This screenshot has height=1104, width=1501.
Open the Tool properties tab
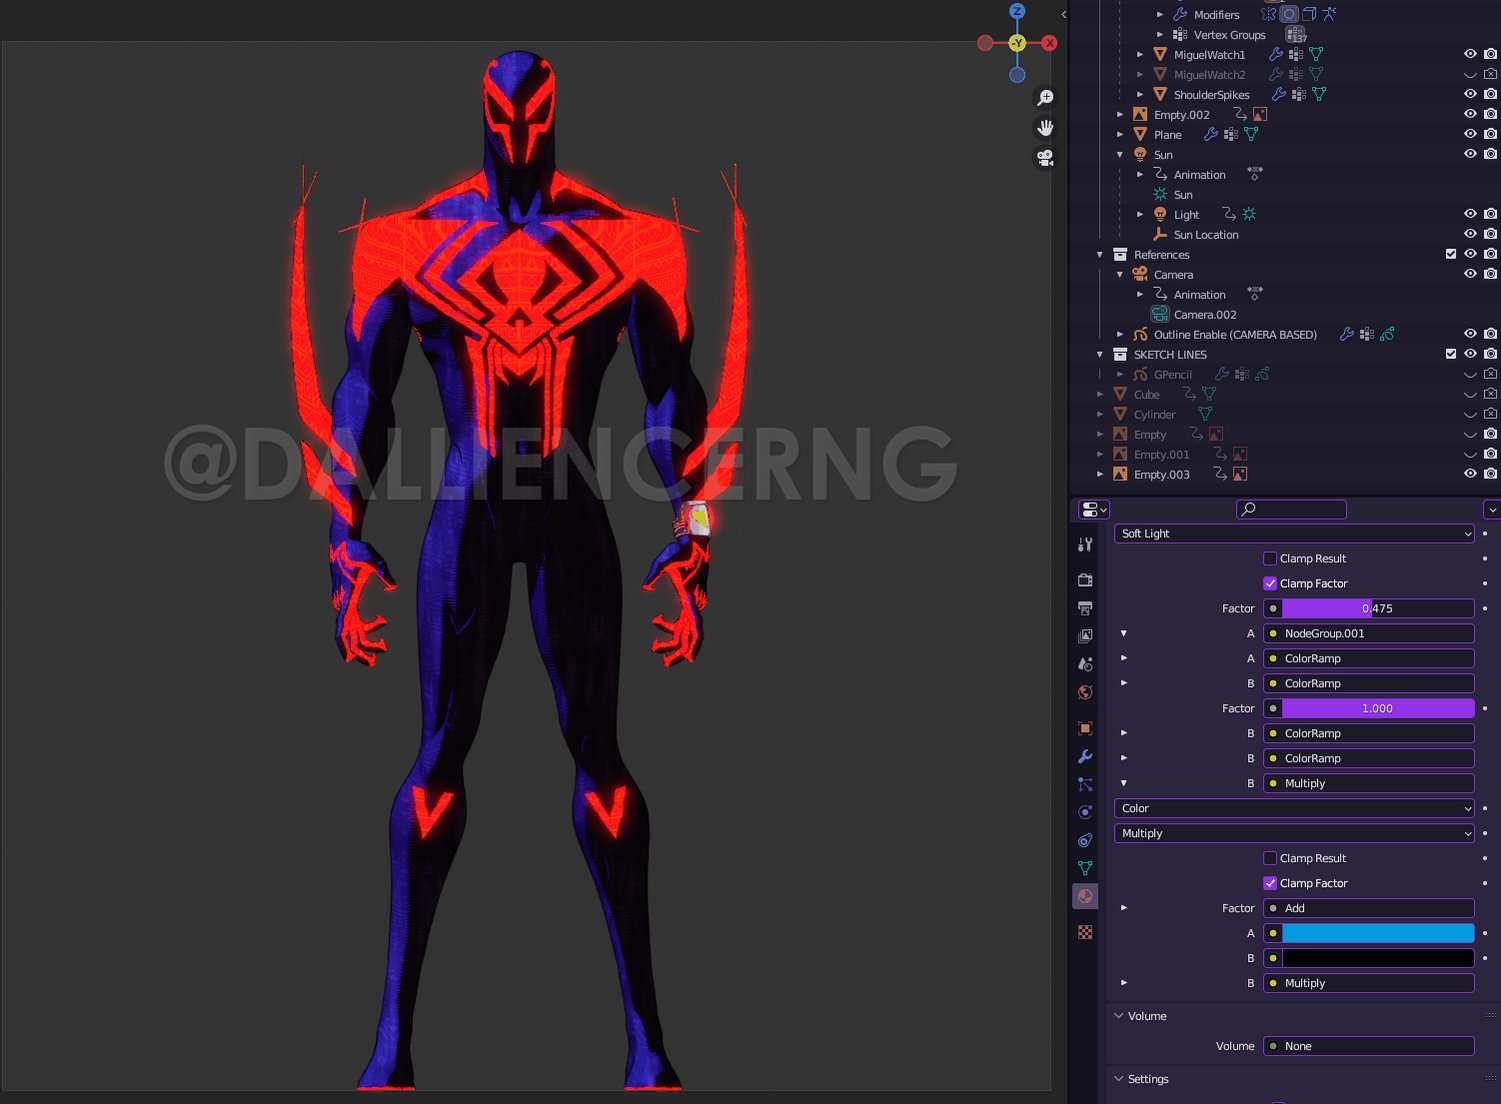(x=1085, y=545)
